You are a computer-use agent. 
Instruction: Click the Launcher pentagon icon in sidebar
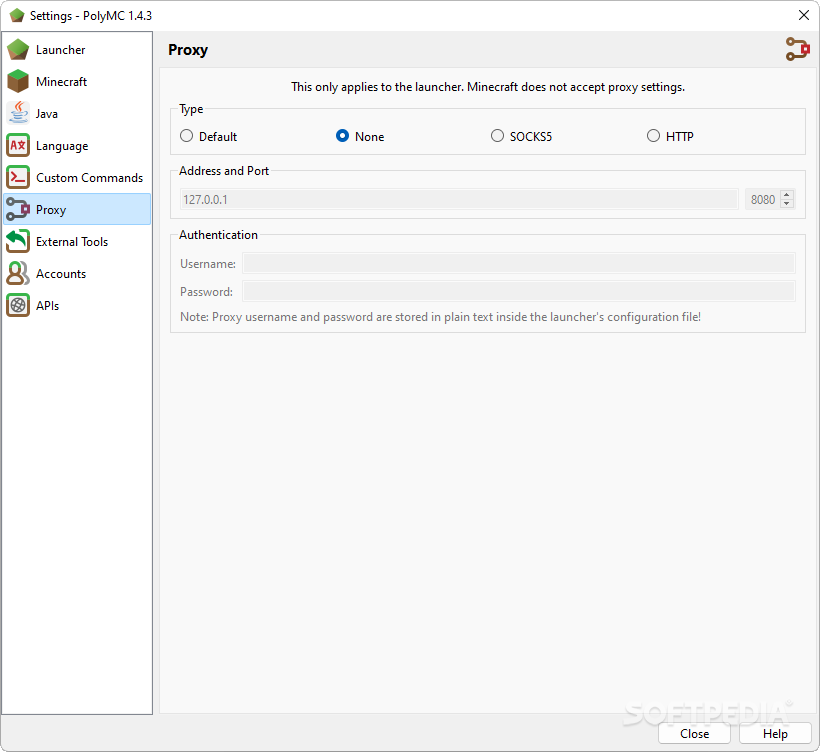coord(18,50)
